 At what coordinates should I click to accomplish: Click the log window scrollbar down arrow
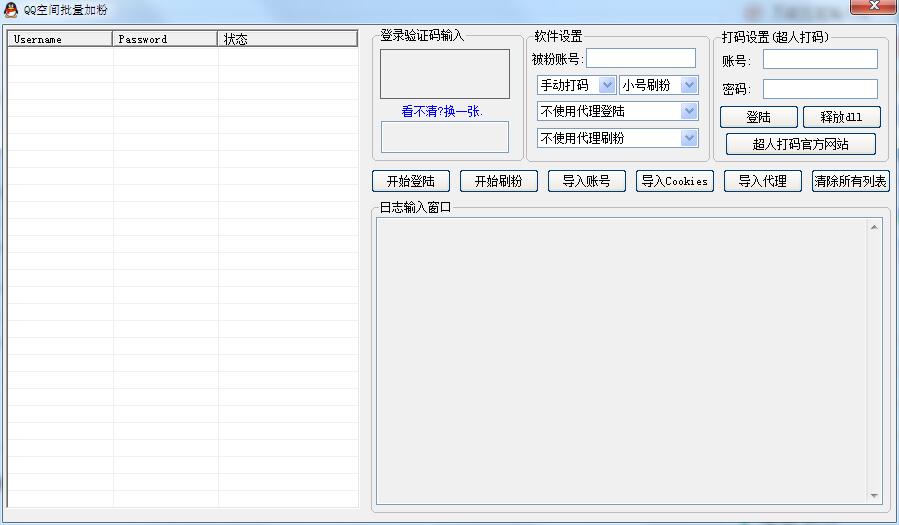point(875,496)
